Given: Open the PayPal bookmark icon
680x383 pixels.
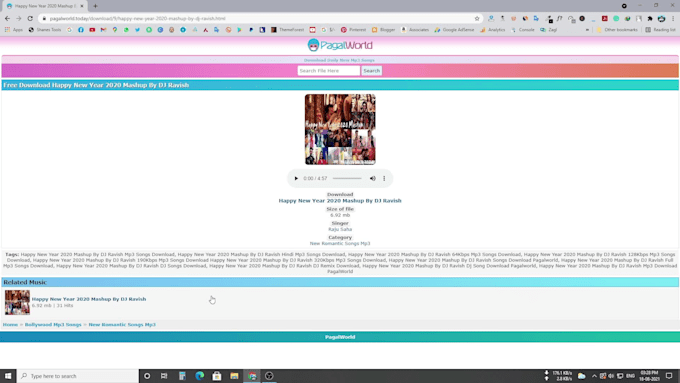Looking at the screenshot, I should 251,30.
